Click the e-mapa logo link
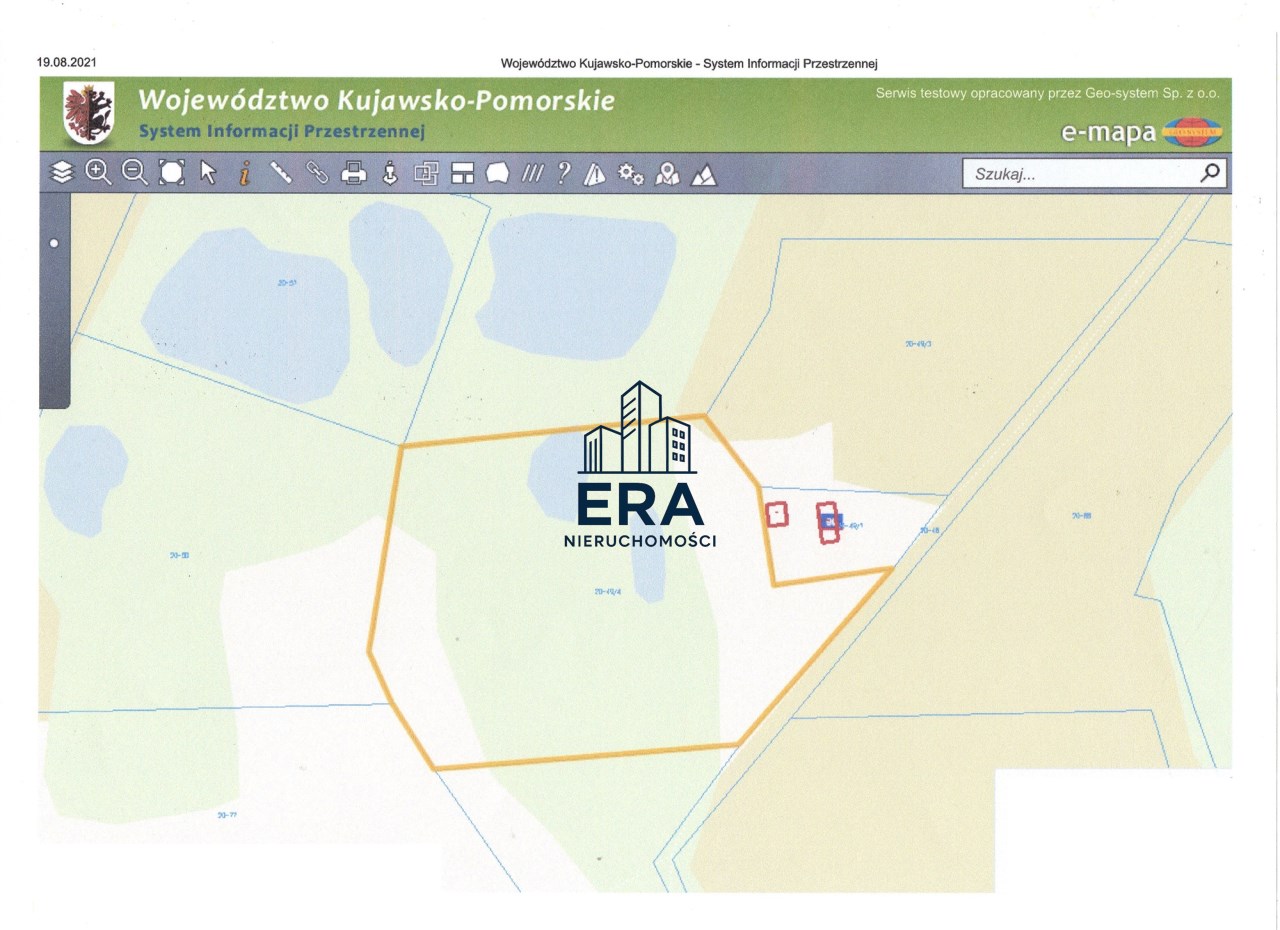 1141,132
